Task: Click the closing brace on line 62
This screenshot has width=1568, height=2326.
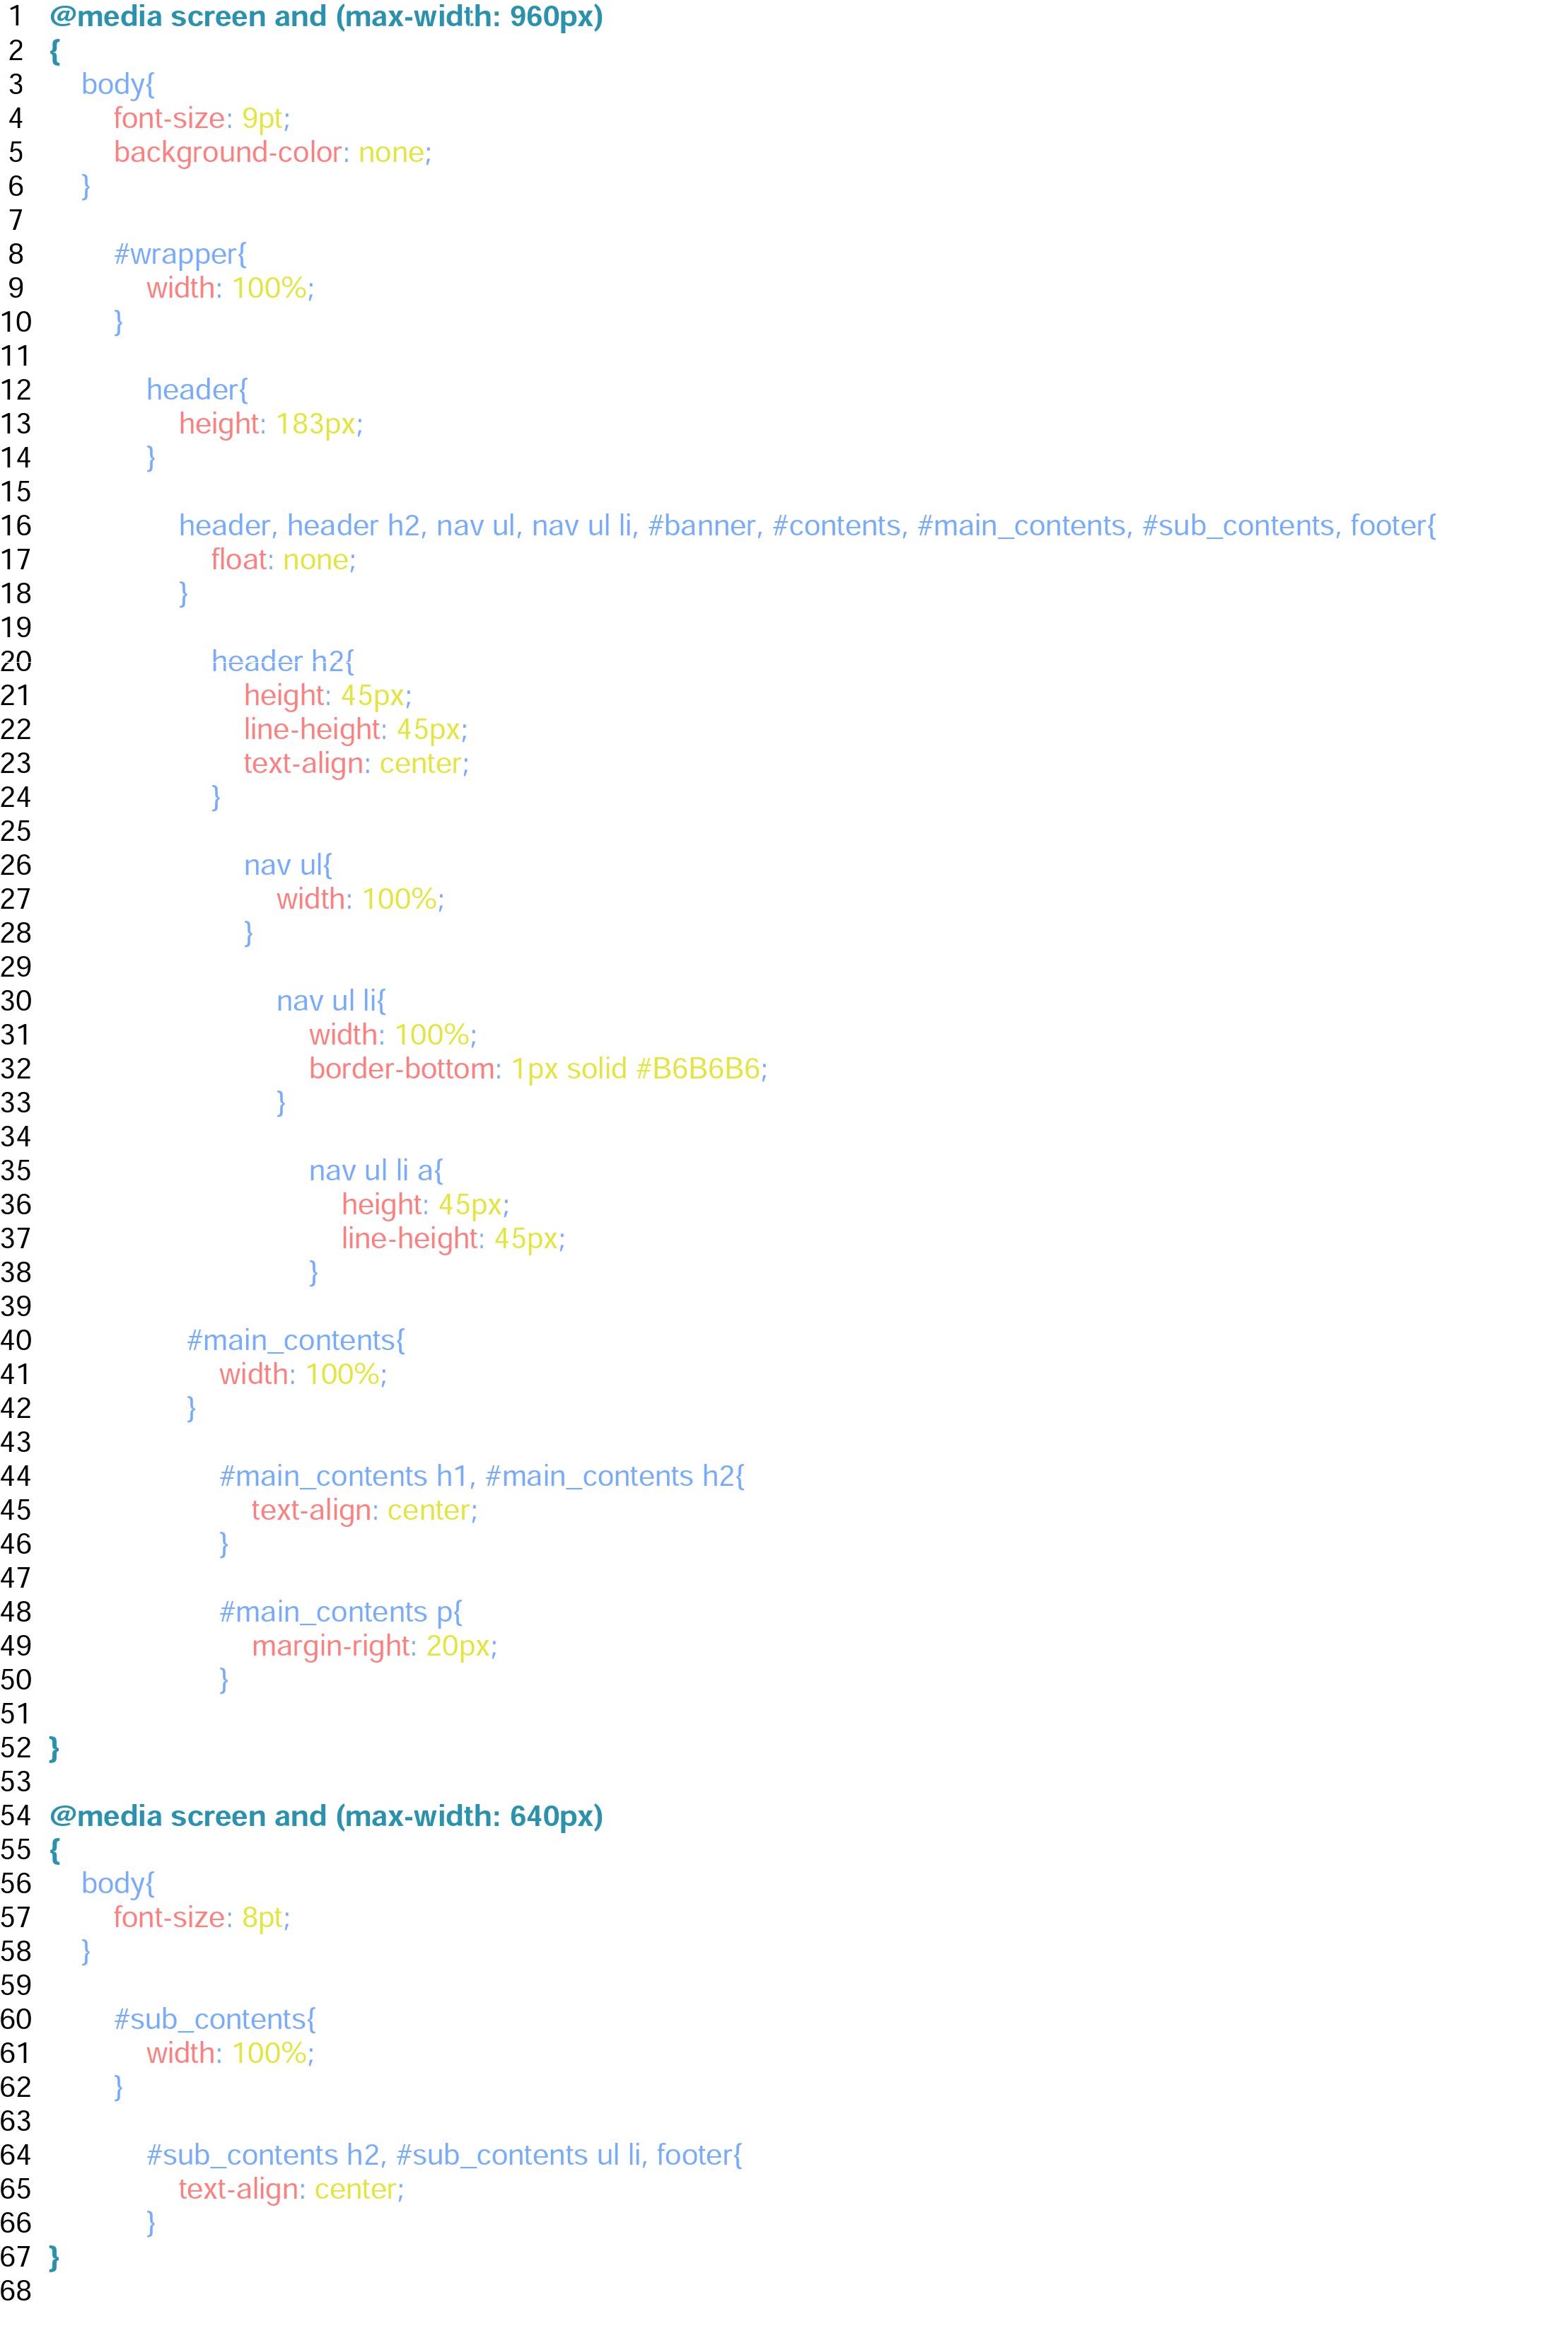Action: (118, 2088)
